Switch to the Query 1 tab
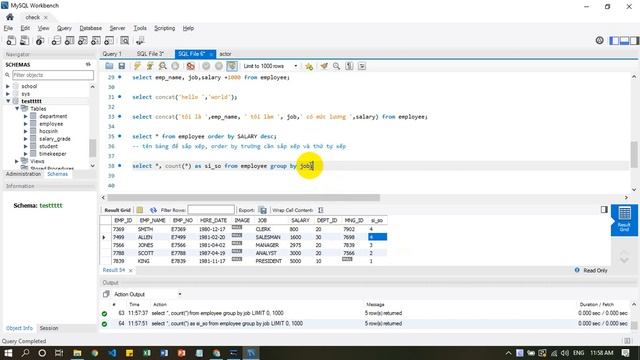Screen dimensions: 640x360 tap(112, 54)
